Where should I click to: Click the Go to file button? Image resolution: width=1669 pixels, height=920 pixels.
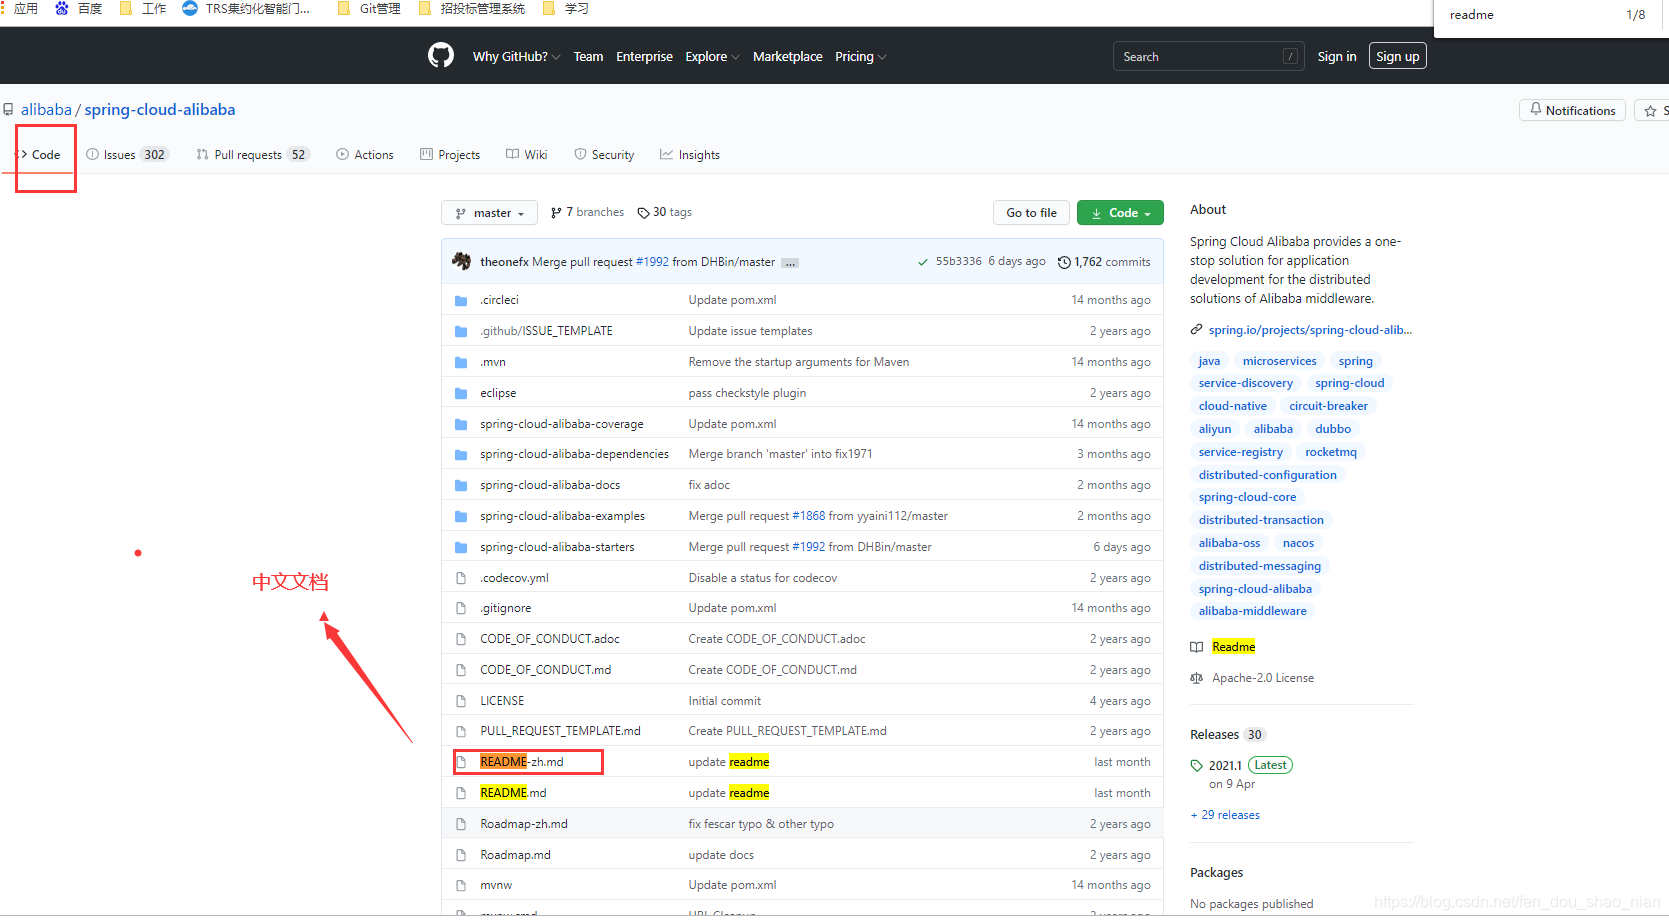click(x=1031, y=213)
